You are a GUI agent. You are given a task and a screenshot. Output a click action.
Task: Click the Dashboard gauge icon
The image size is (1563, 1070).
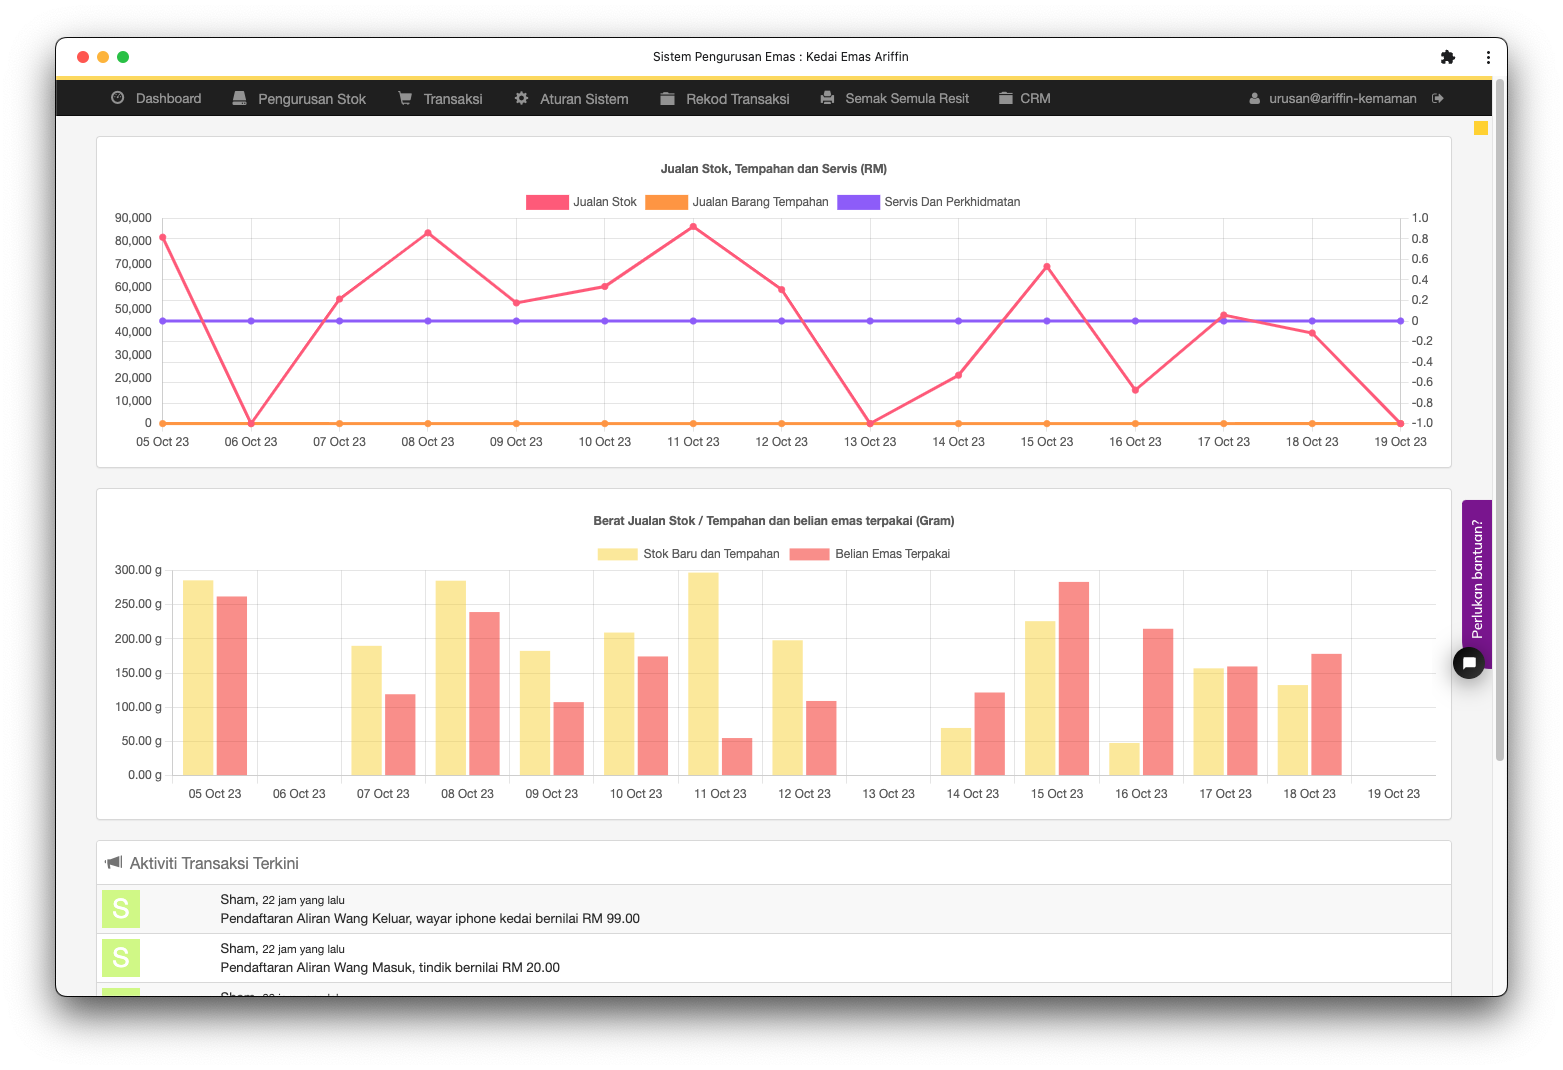tap(118, 98)
